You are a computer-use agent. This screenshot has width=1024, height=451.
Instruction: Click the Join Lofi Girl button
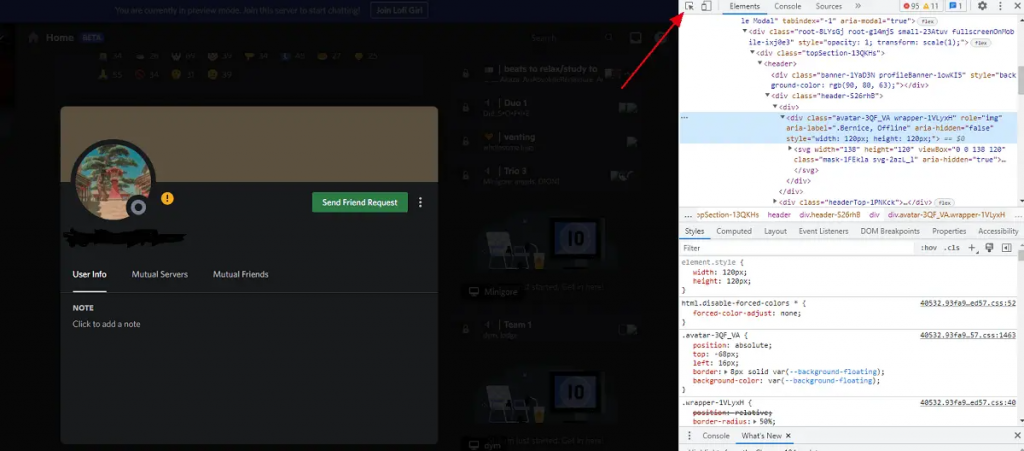tap(400, 10)
